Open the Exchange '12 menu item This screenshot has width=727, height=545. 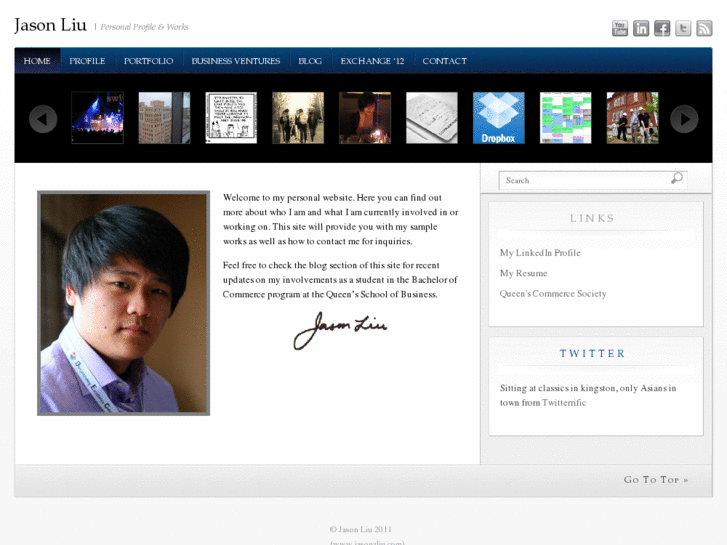click(x=372, y=61)
